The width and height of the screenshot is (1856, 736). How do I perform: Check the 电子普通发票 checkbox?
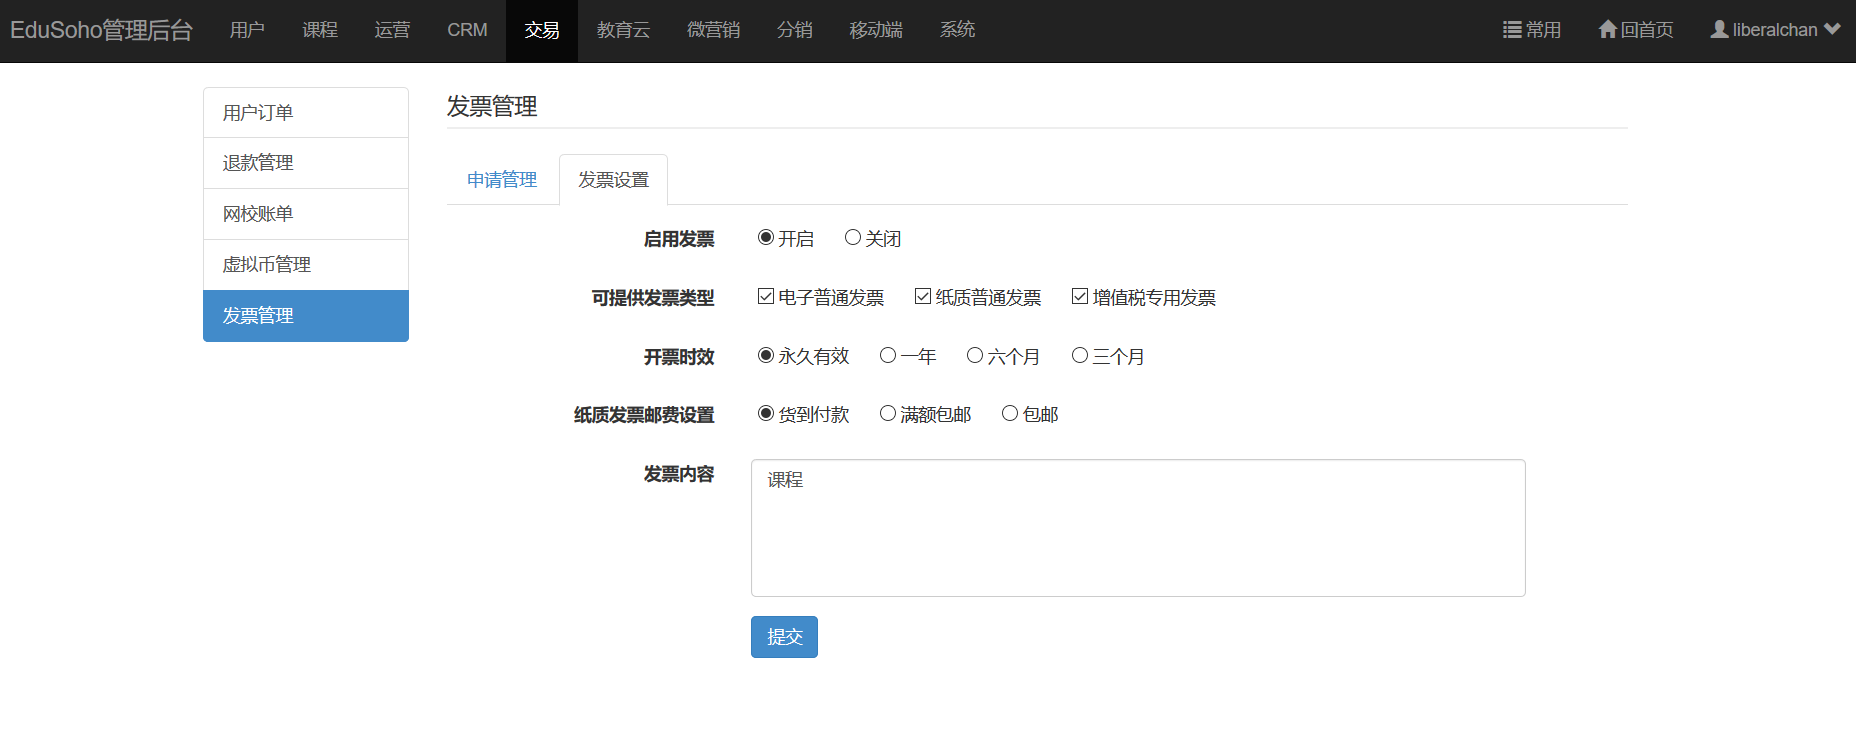766,296
